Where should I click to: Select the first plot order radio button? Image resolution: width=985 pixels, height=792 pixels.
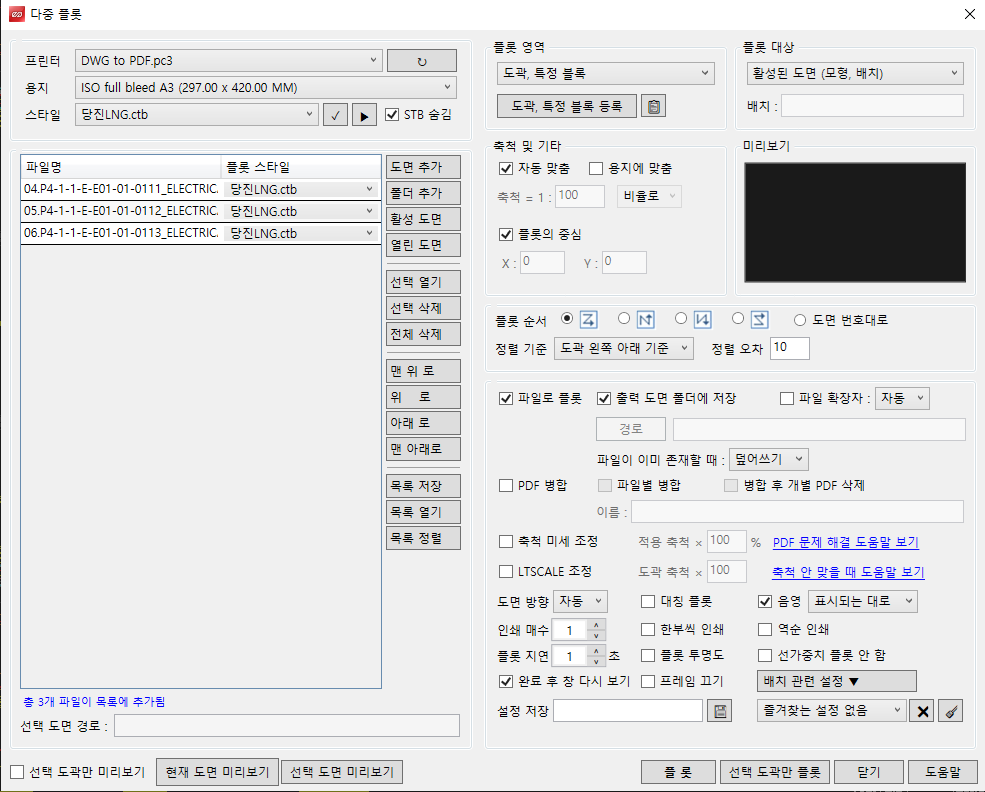pos(567,318)
